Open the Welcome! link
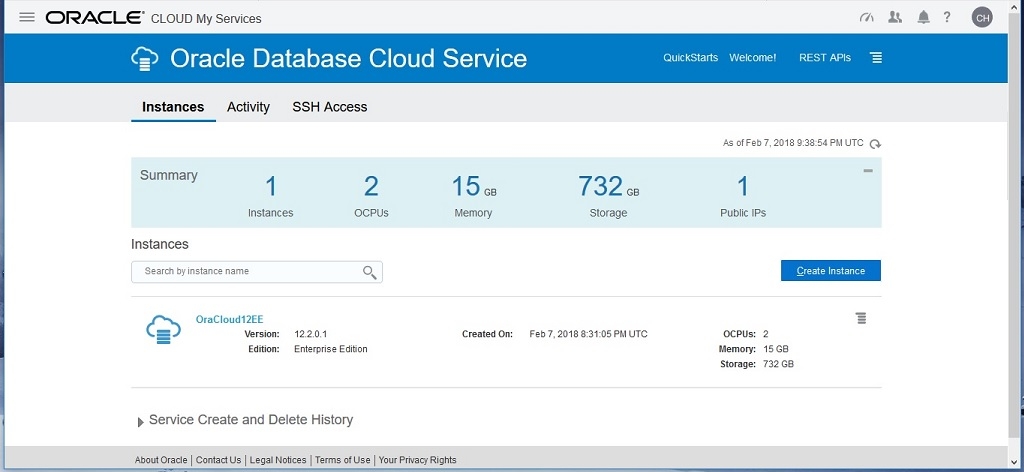The height and width of the screenshot is (472, 1024). (x=753, y=57)
